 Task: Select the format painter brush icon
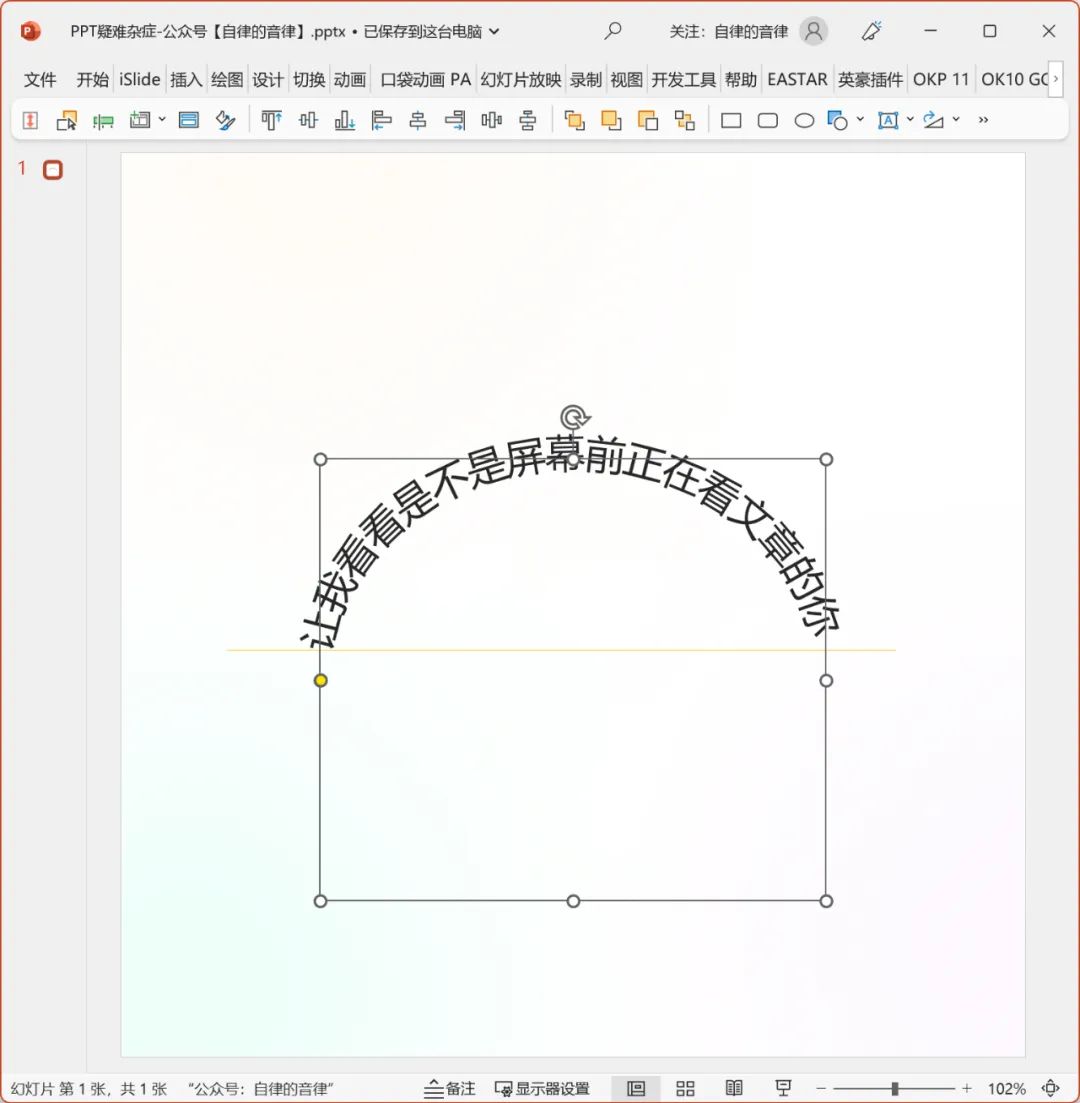click(x=225, y=120)
